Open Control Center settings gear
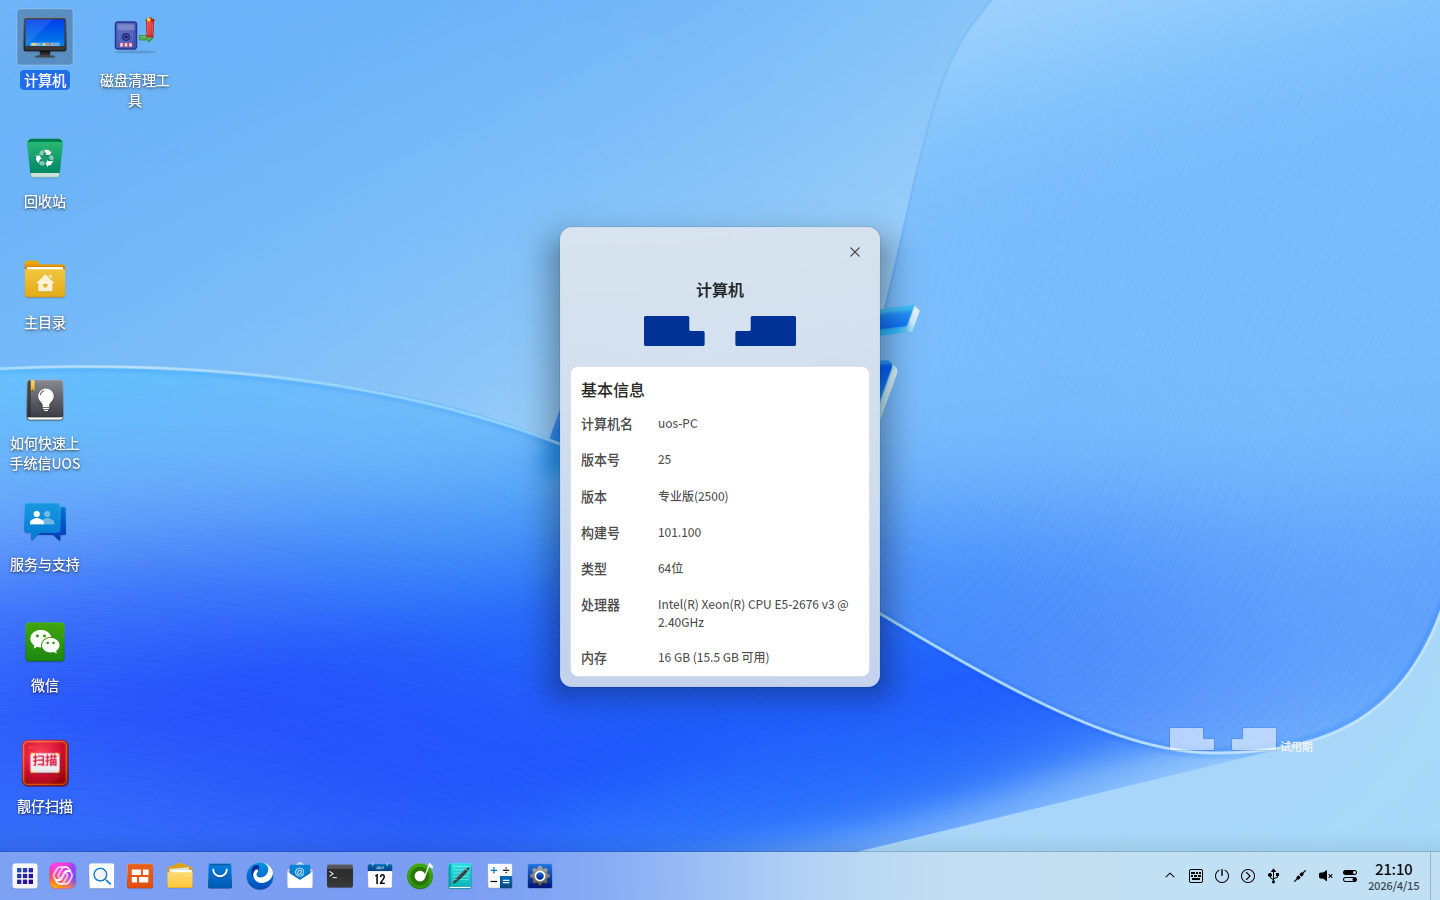1440x900 pixels. (x=540, y=876)
